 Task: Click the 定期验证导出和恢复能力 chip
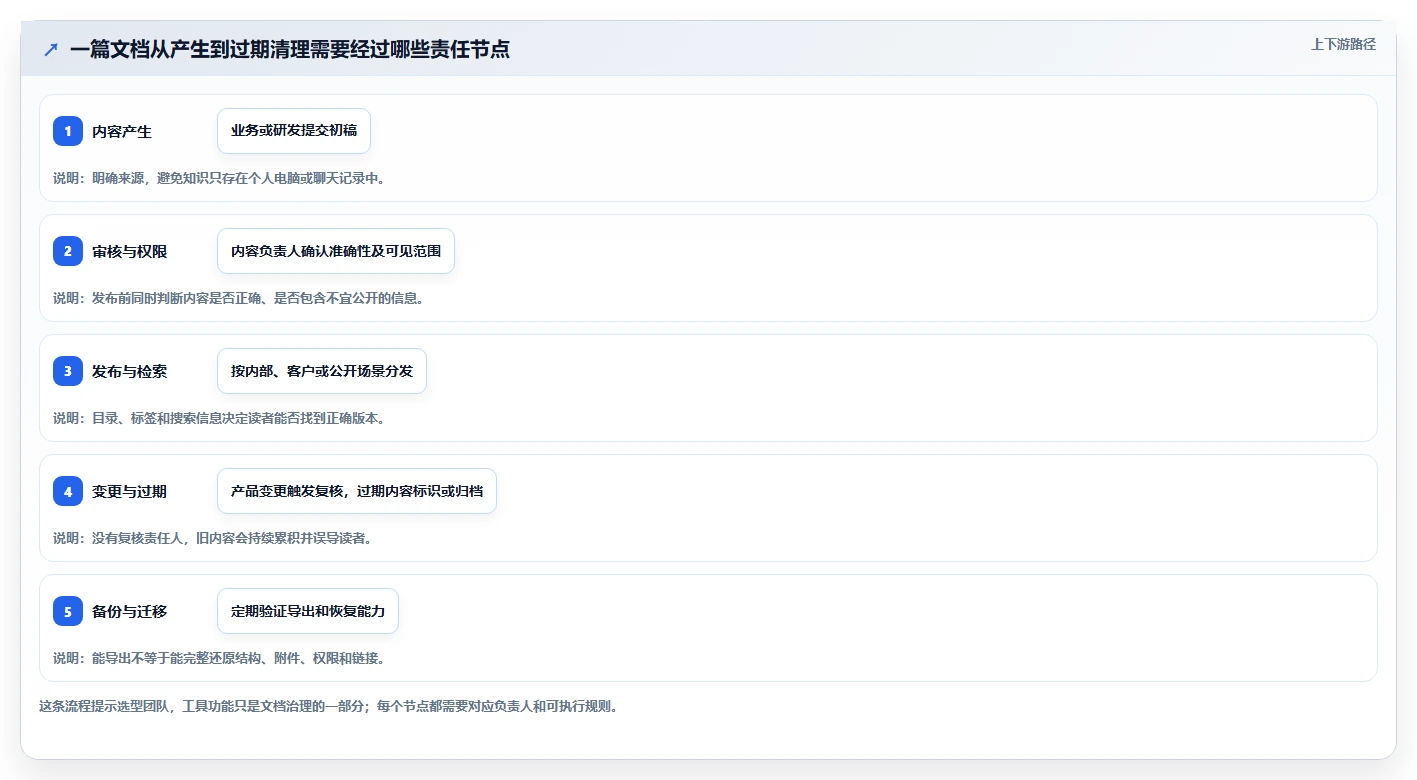pos(308,611)
